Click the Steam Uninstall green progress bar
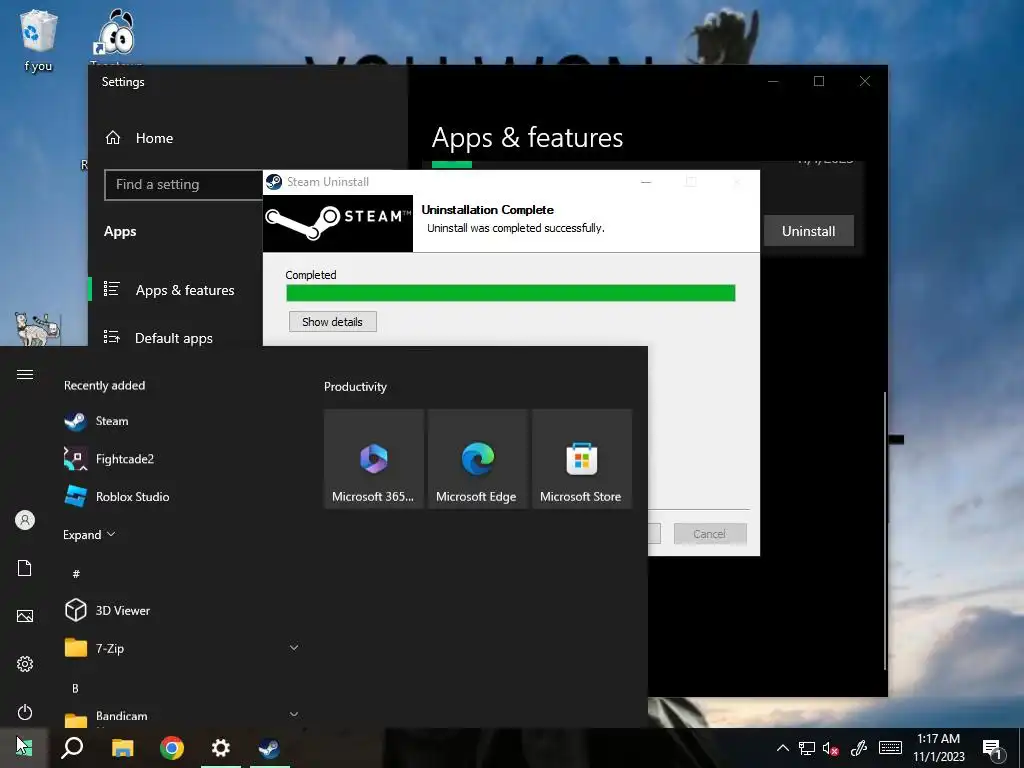The image size is (1024, 768). 511,293
